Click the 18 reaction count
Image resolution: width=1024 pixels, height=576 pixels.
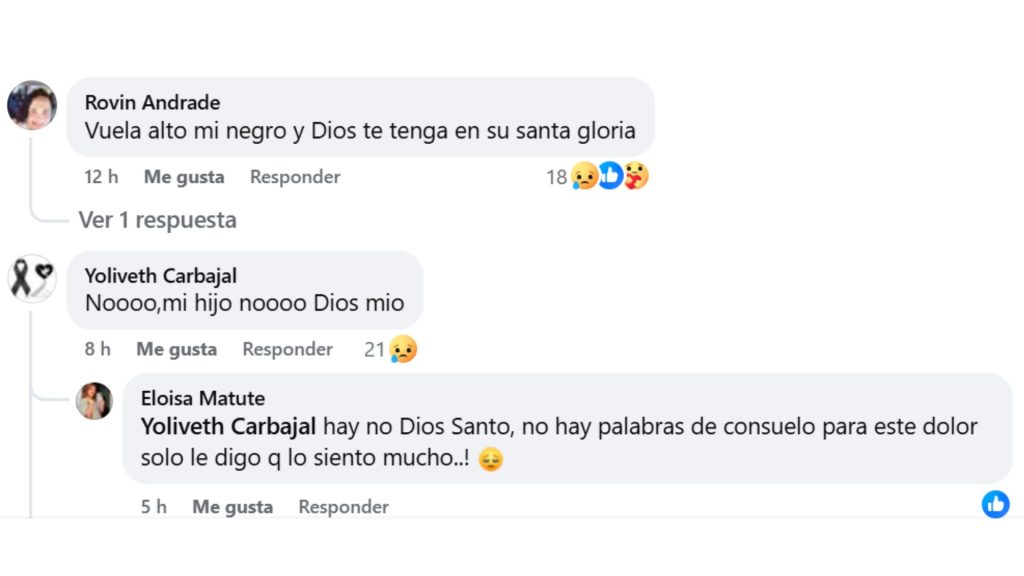pyautogui.click(x=555, y=175)
